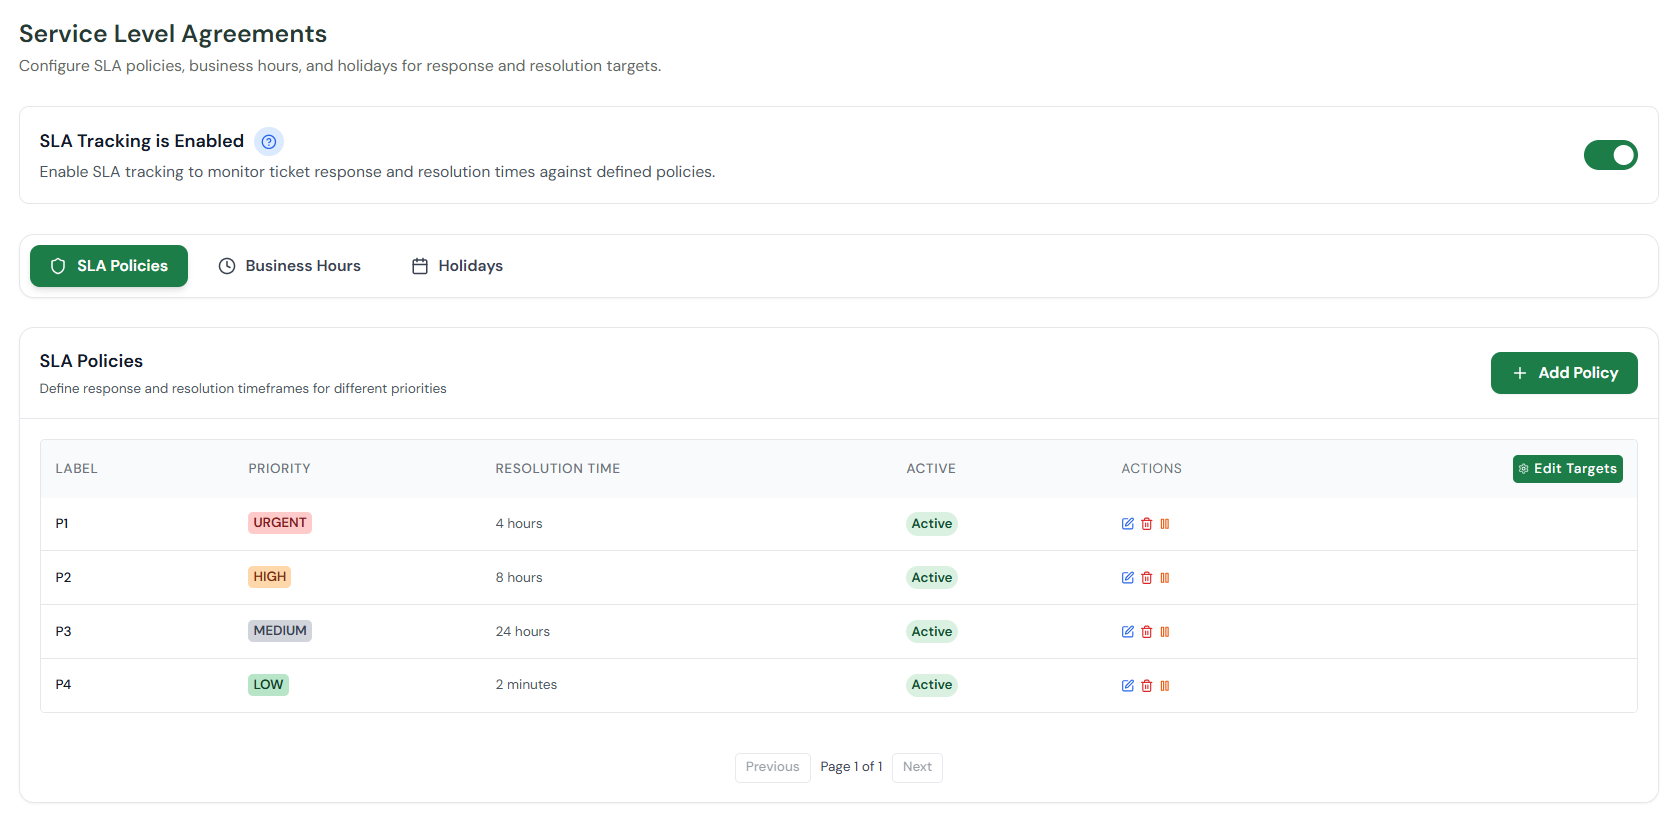The width and height of the screenshot is (1672, 824).
Task: Click the Service Level Agreements heading
Action: (173, 34)
